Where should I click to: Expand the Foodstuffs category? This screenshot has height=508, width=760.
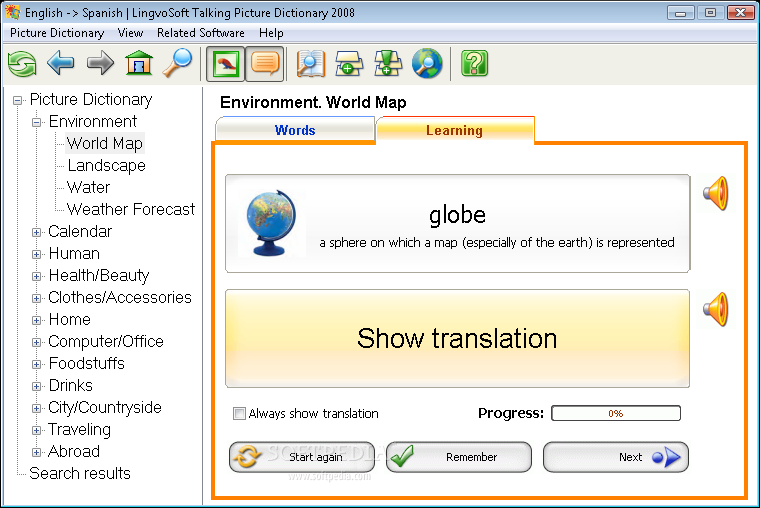(x=36, y=364)
